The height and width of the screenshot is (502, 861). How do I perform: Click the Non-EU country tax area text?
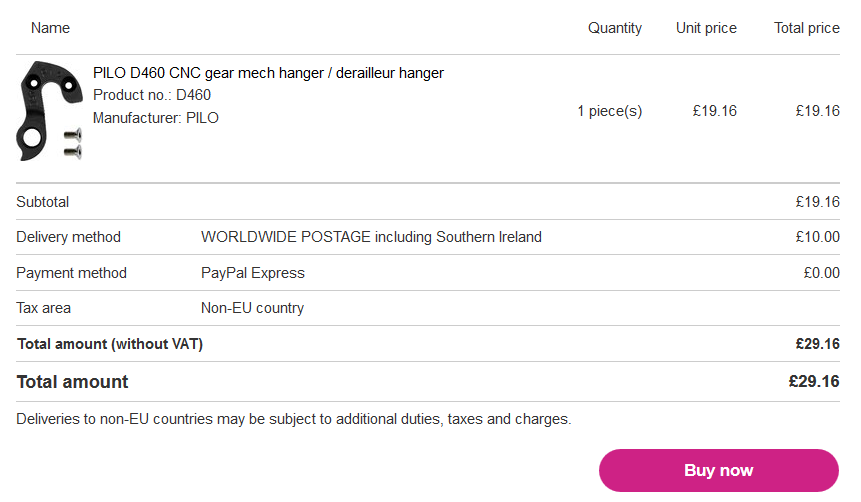(x=252, y=308)
